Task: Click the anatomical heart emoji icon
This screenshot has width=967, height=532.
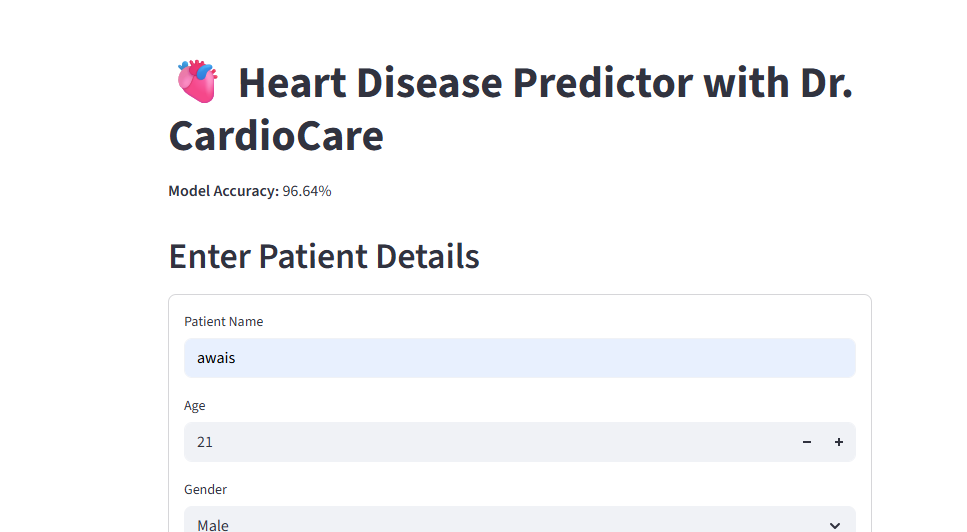Action: (197, 82)
